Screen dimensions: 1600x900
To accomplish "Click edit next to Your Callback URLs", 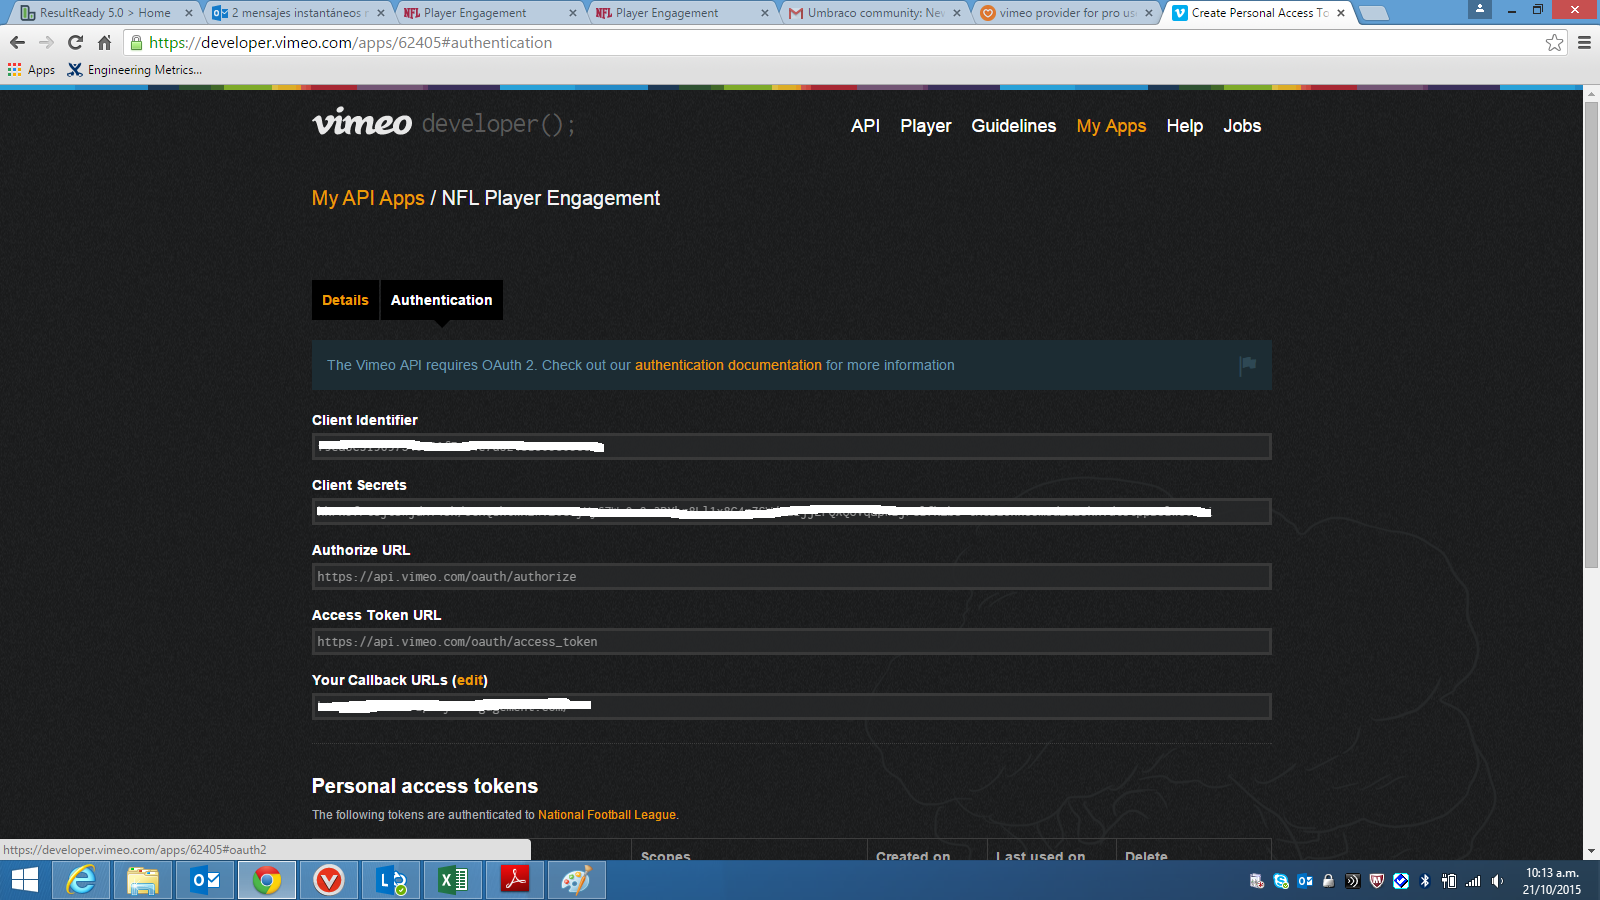I will [x=470, y=680].
